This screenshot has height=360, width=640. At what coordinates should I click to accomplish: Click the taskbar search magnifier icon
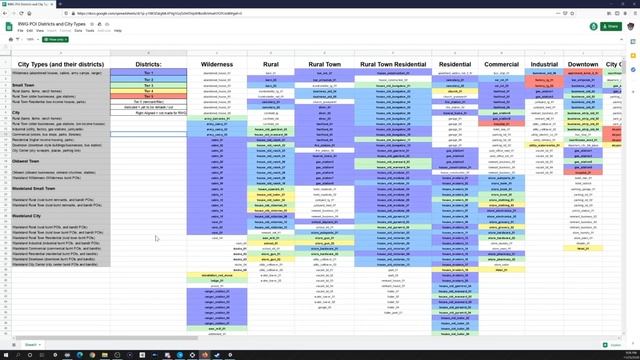(18, 355)
